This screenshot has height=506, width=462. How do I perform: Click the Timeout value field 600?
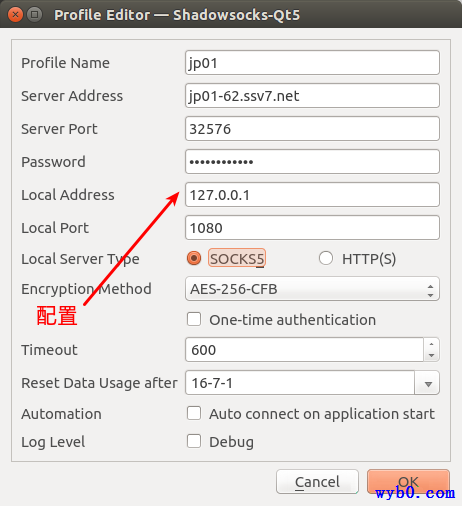305,350
